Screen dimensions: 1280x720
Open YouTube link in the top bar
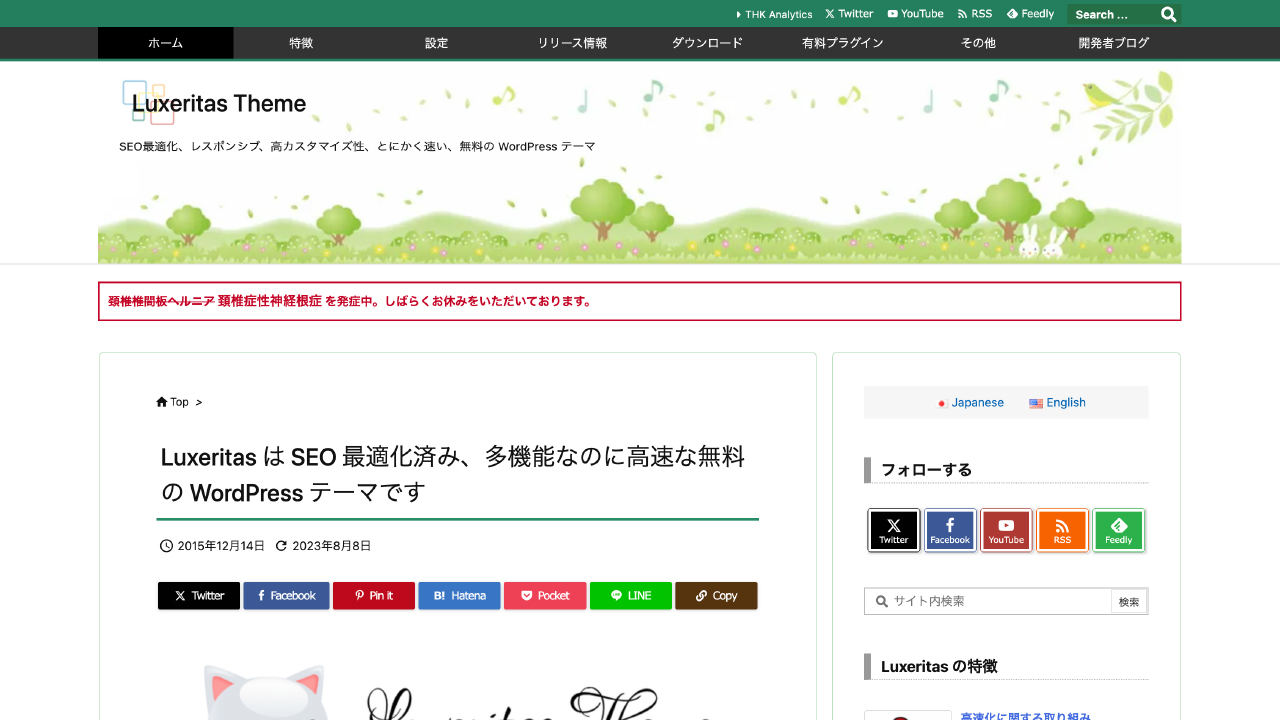[915, 14]
